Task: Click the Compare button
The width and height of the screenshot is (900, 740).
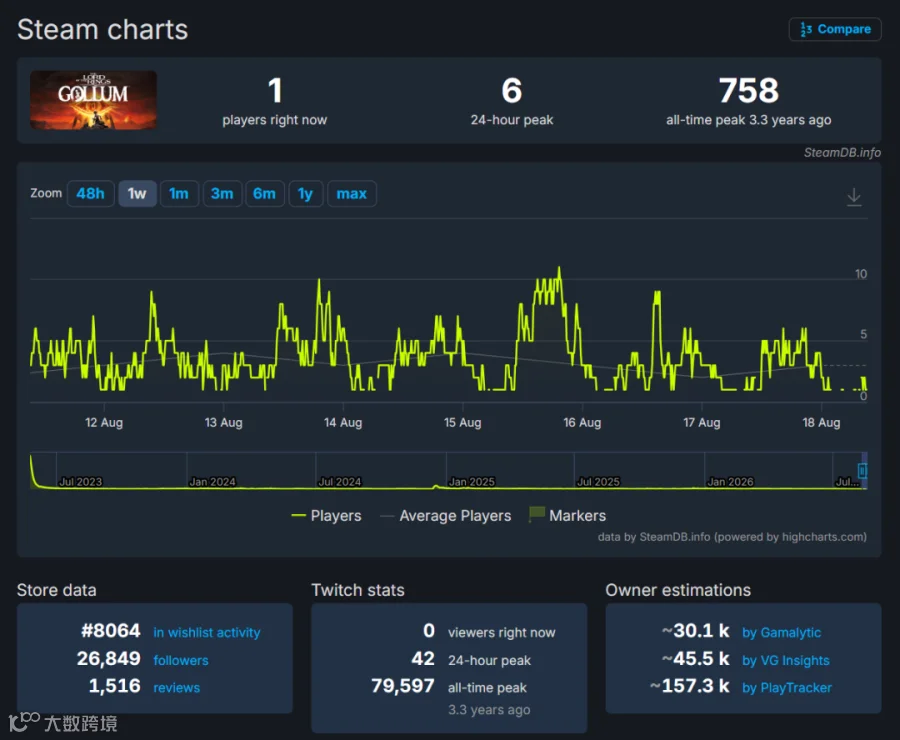Action: 835,29
